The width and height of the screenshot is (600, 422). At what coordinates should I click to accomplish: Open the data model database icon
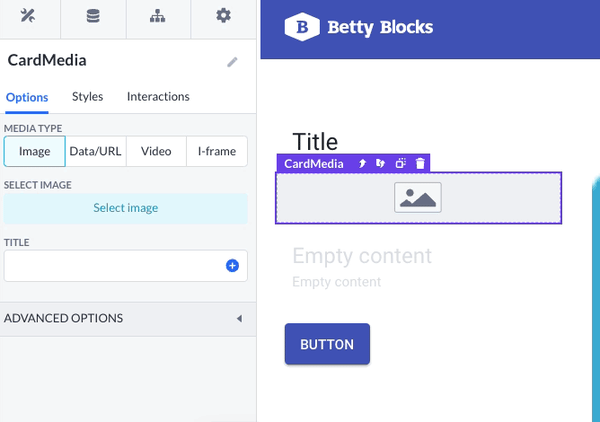(x=93, y=16)
